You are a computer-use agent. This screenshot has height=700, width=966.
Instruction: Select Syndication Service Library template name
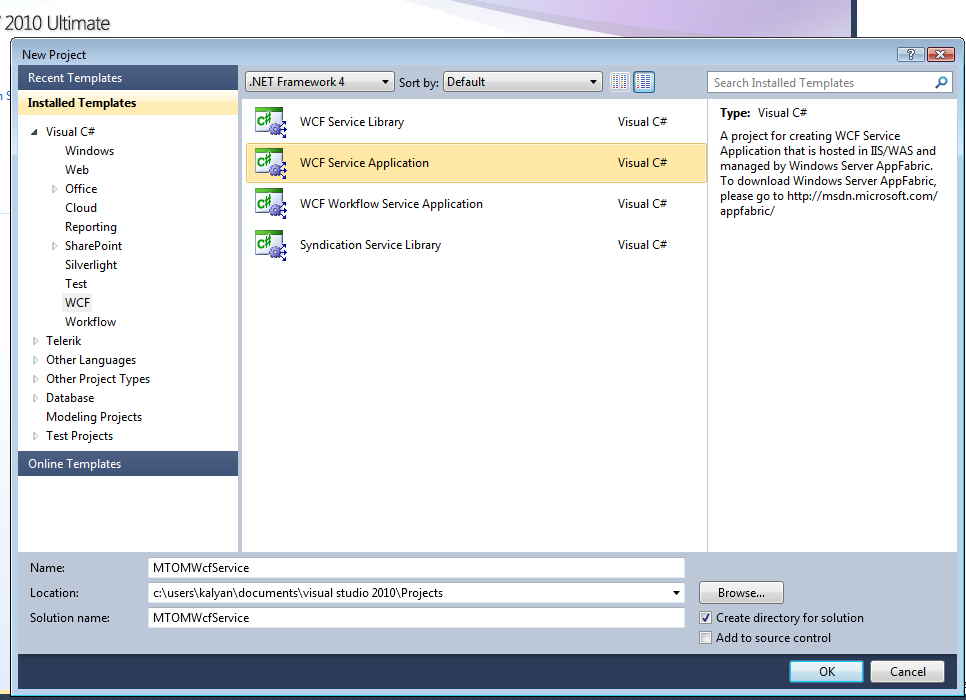click(370, 245)
